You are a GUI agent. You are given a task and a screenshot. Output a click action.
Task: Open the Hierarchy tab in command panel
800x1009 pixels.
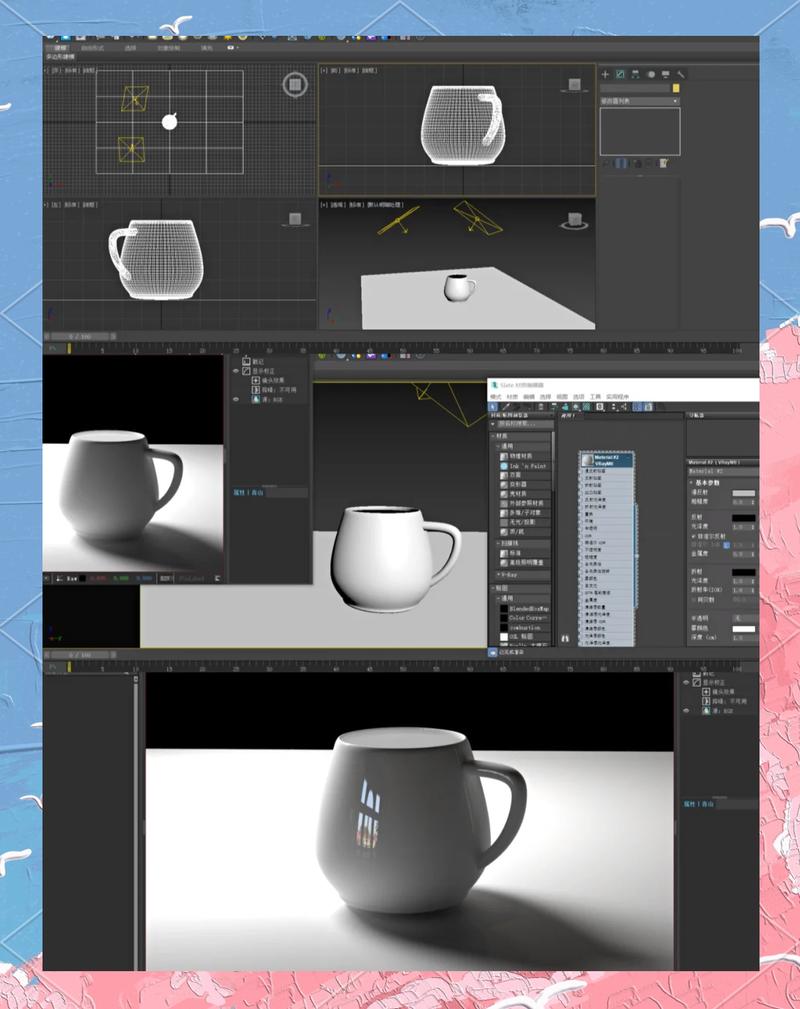pyautogui.click(x=636, y=75)
